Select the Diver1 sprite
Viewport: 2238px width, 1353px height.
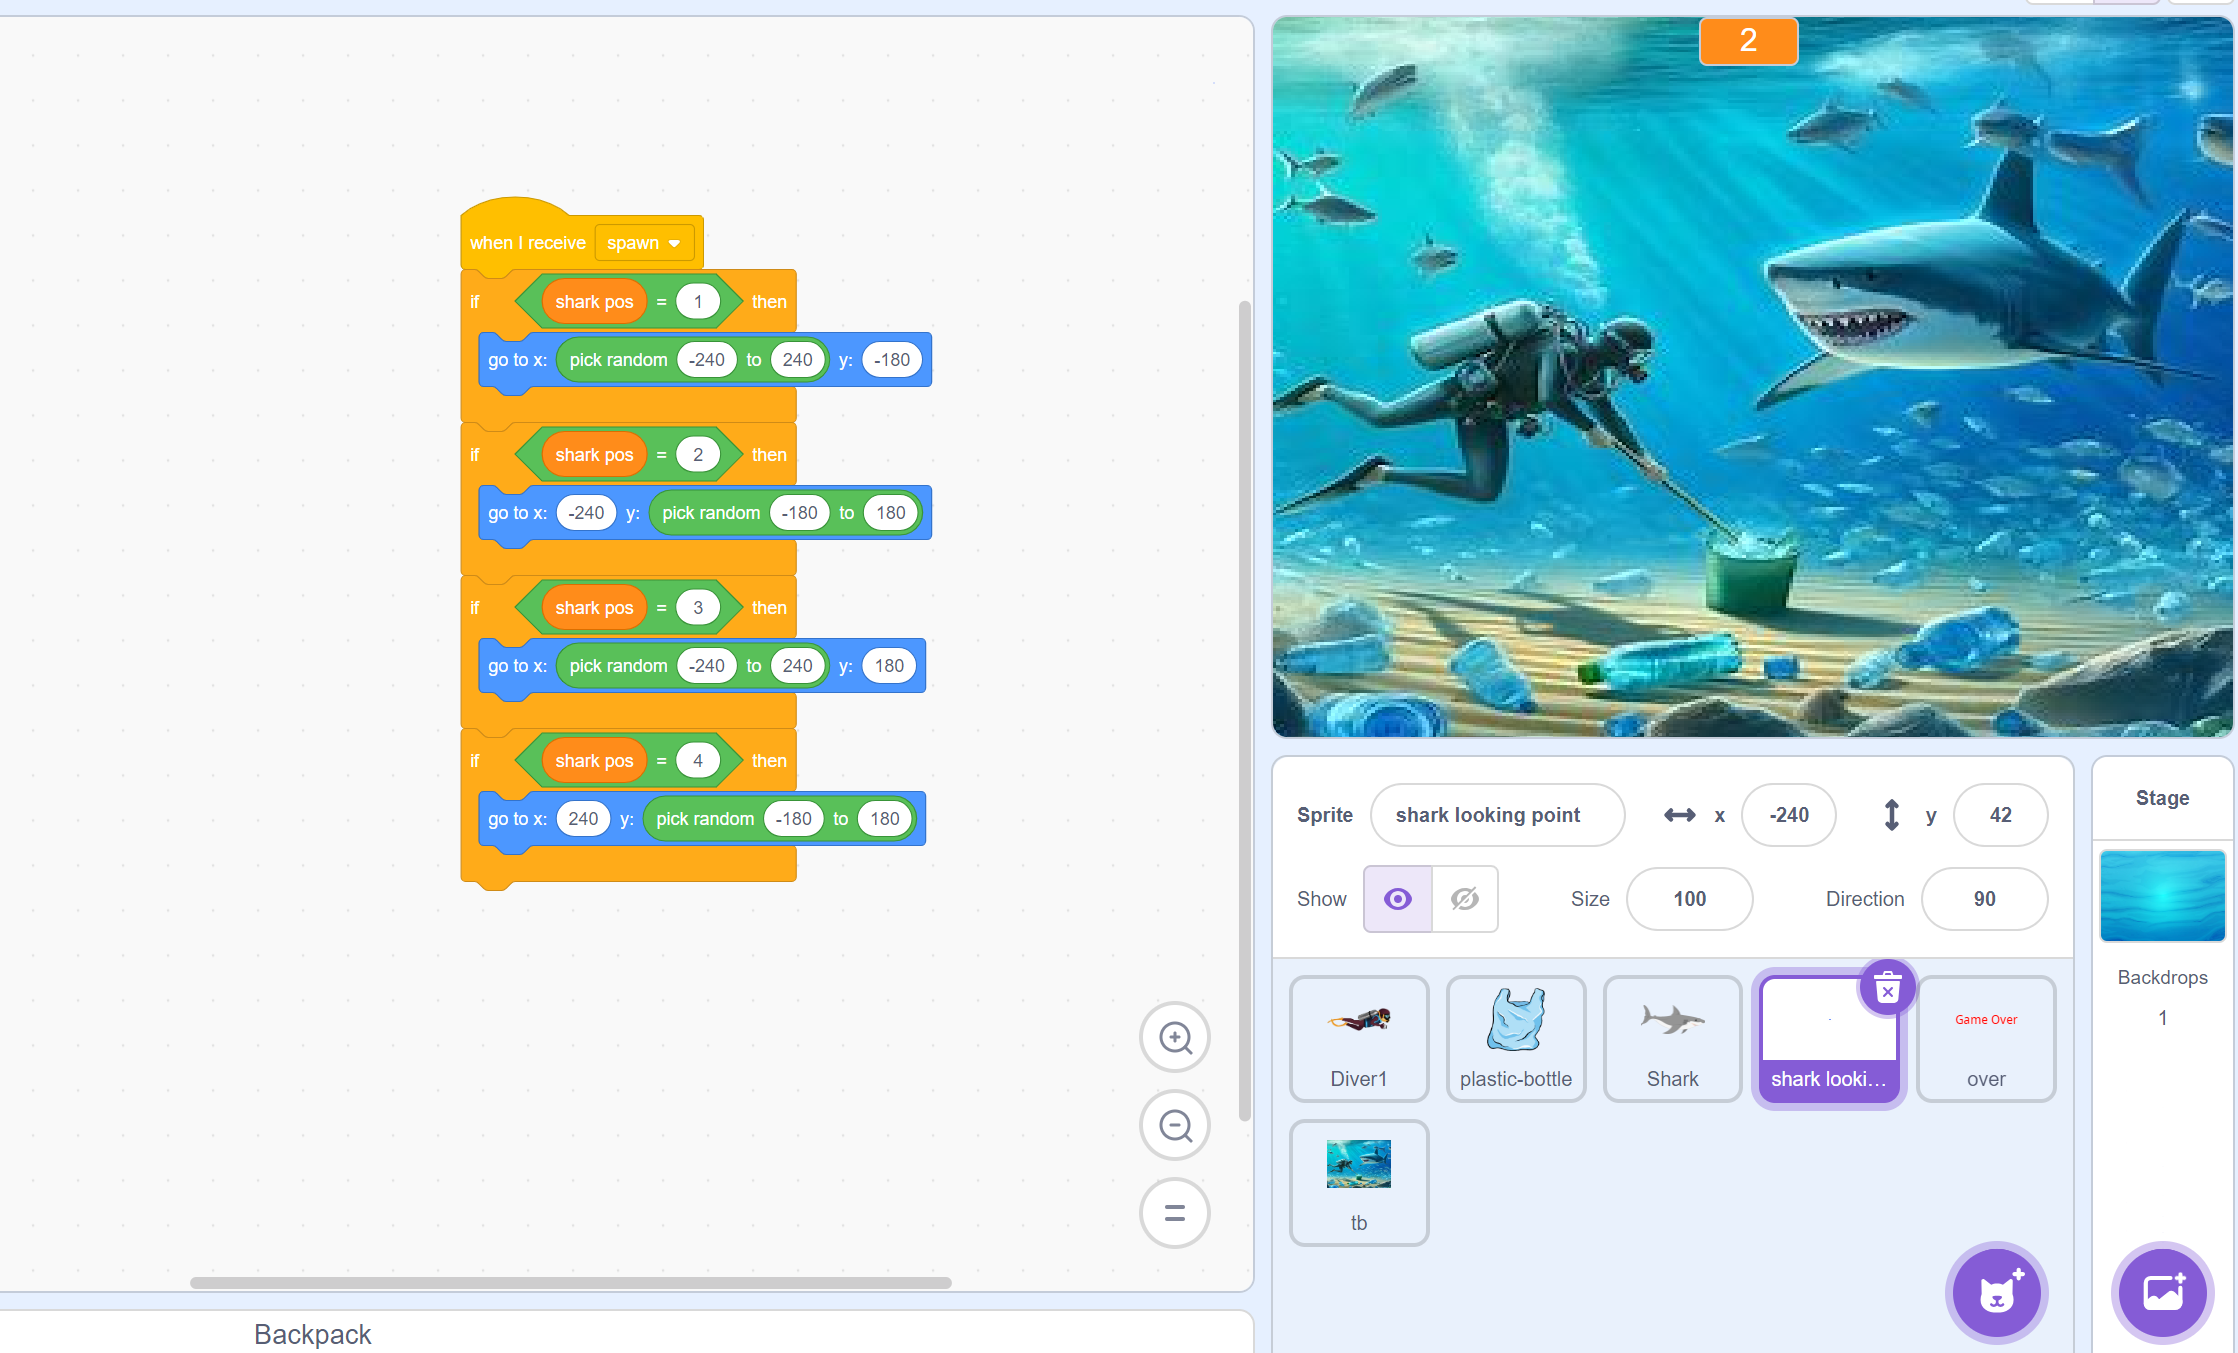point(1358,1038)
